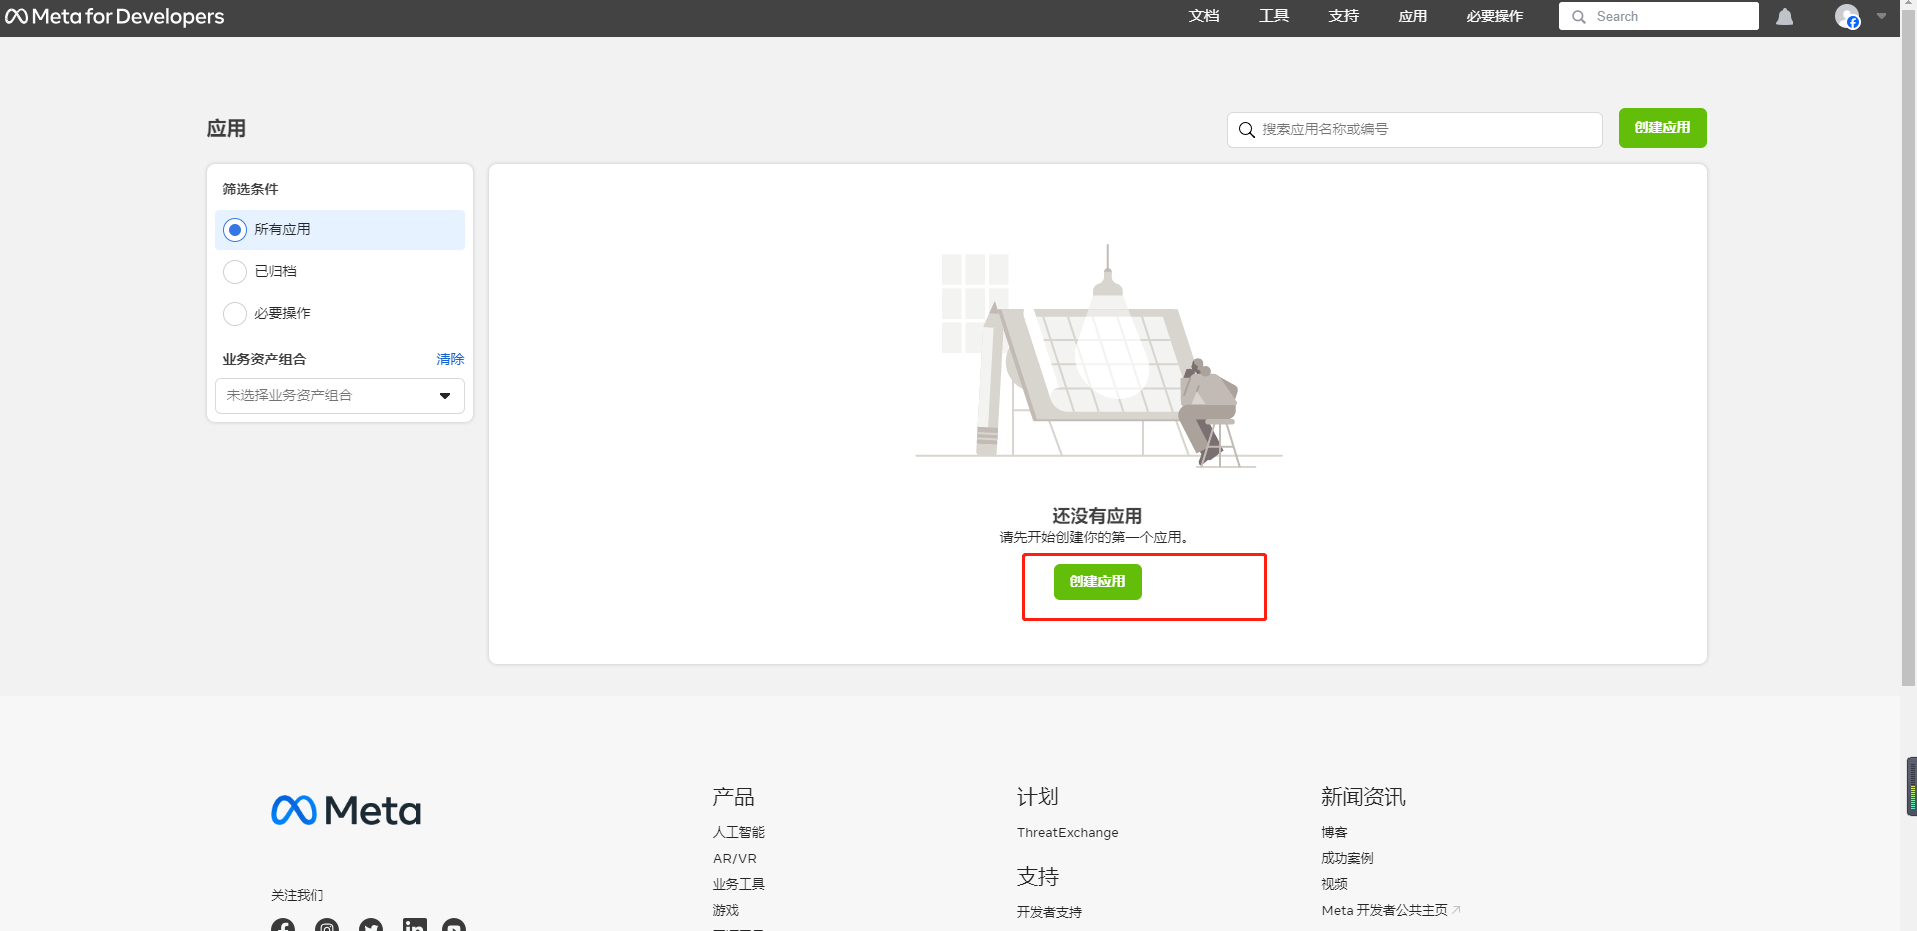Go to 应用 in the top navigation
Viewport: 1917px width, 931px height.
click(1413, 16)
